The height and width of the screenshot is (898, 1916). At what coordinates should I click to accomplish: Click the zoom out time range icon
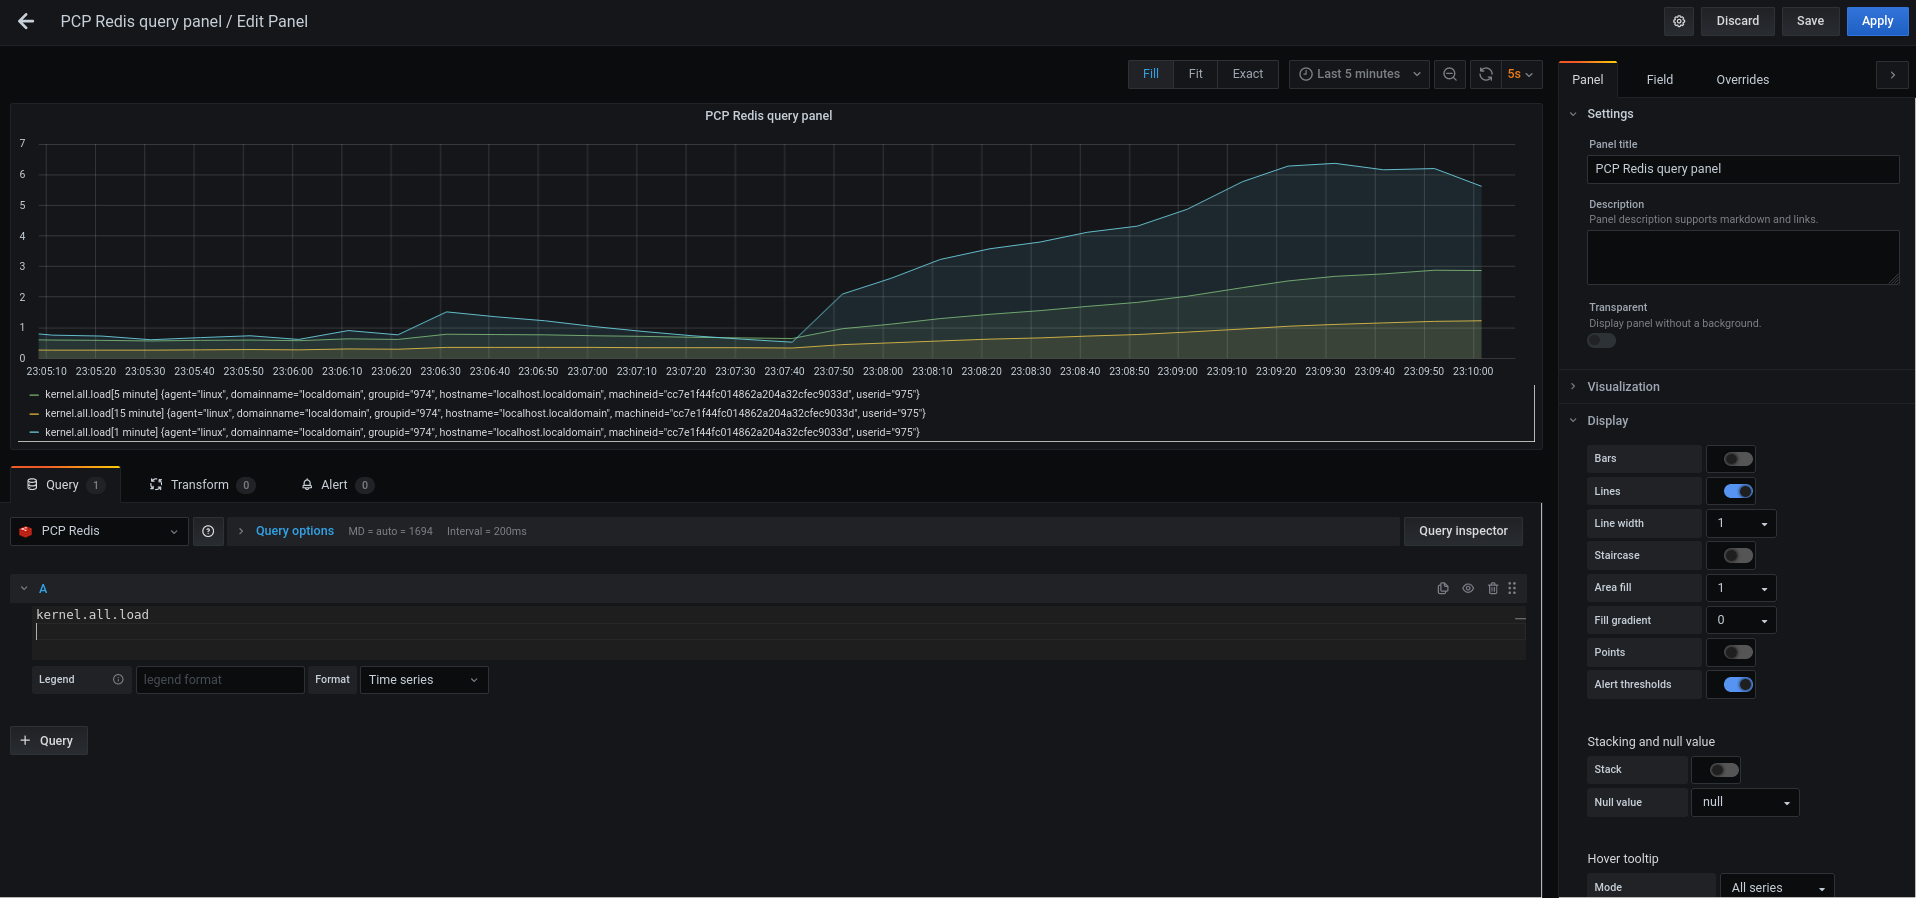[x=1450, y=74]
